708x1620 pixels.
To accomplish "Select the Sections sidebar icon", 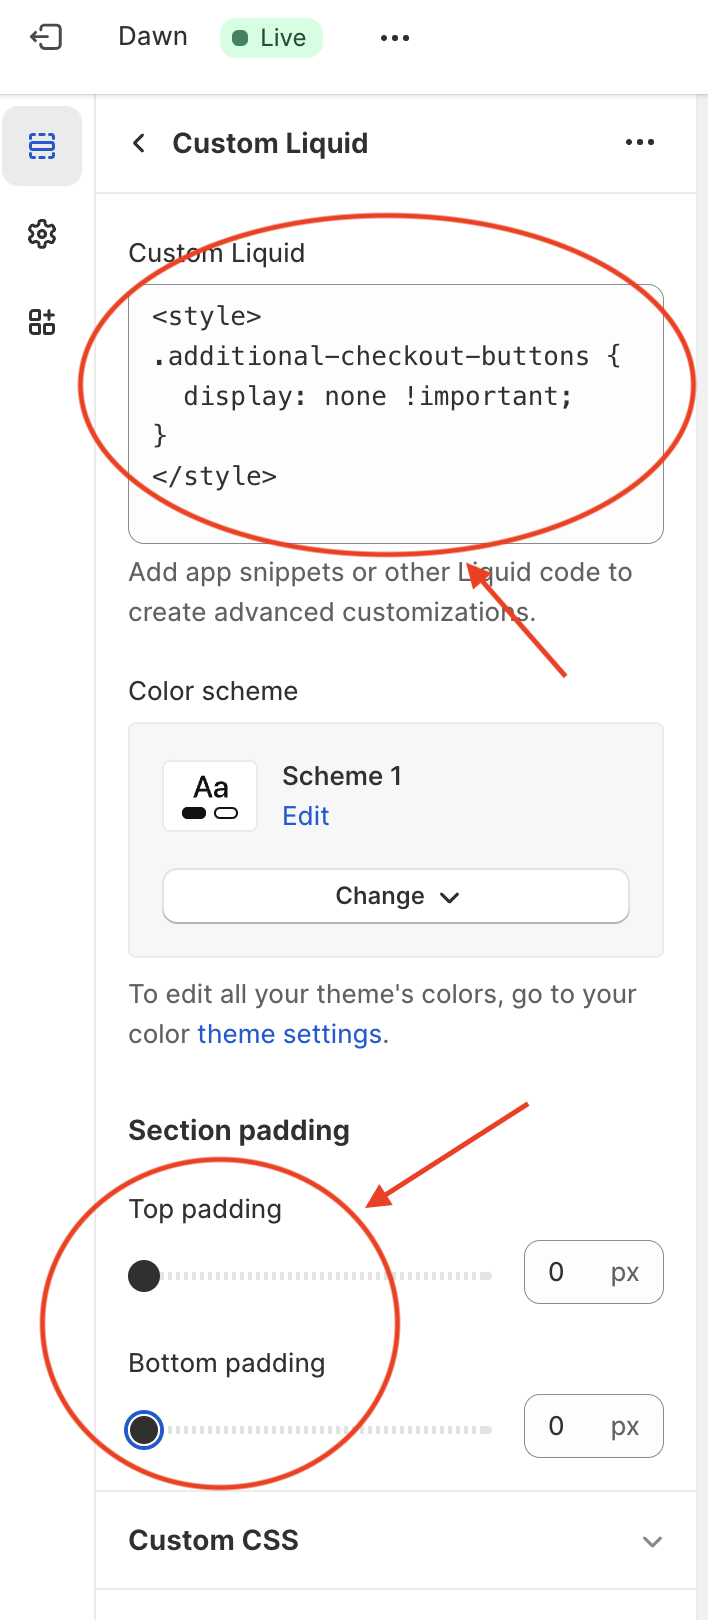I will click(x=42, y=145).
